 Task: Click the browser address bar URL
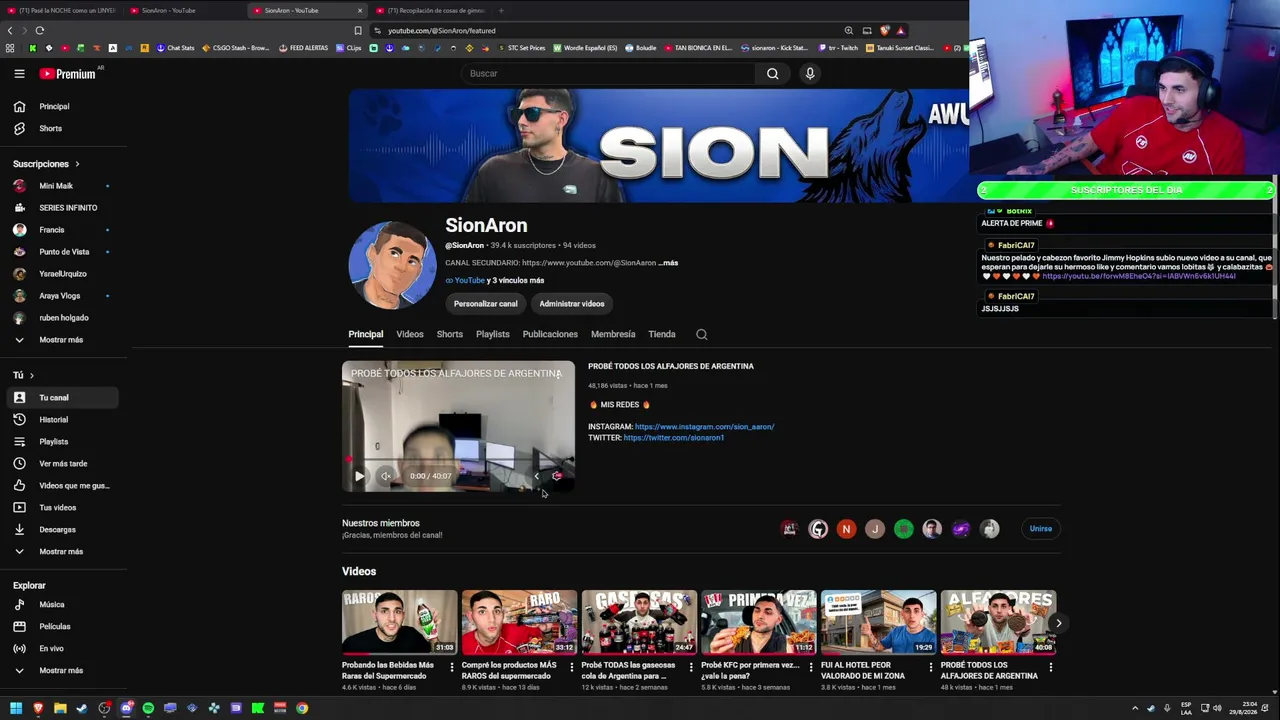(x=442, y=31)
